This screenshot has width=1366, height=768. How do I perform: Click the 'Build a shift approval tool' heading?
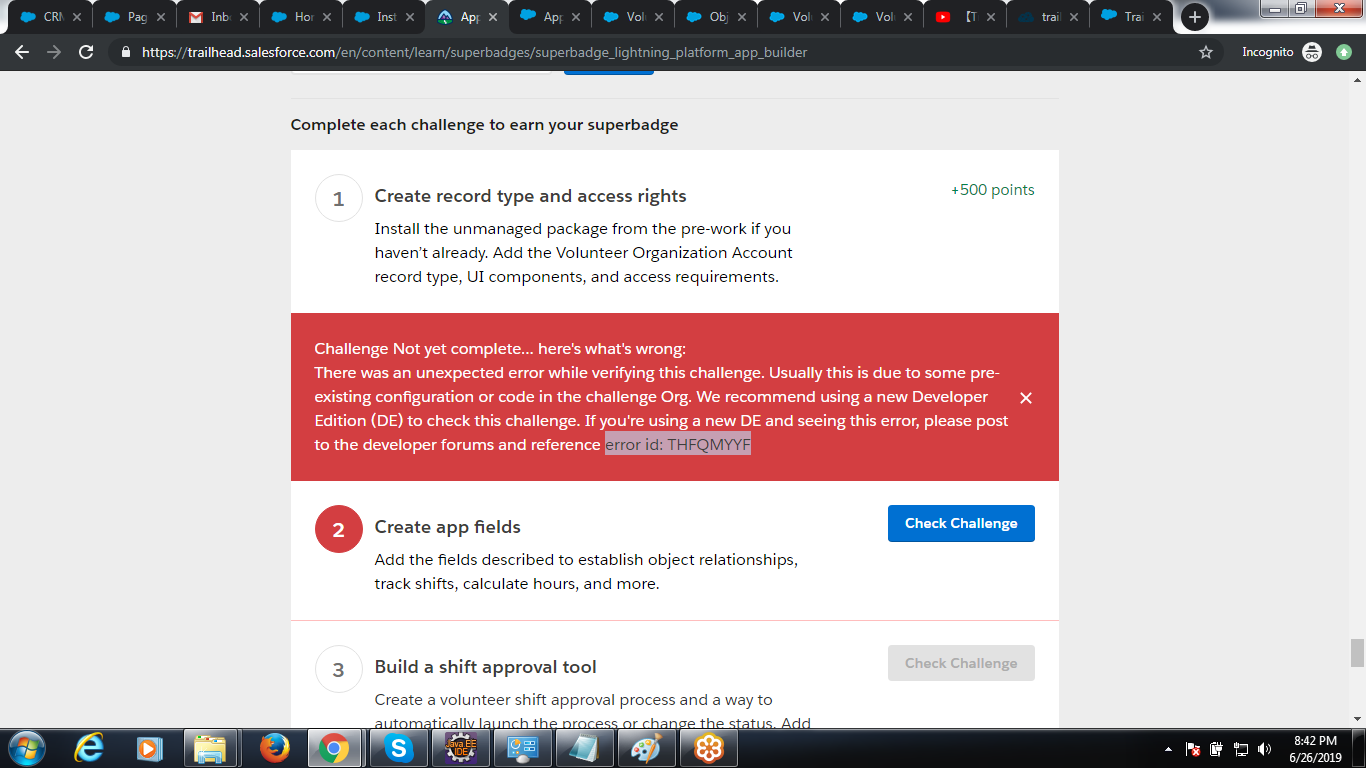486,667
